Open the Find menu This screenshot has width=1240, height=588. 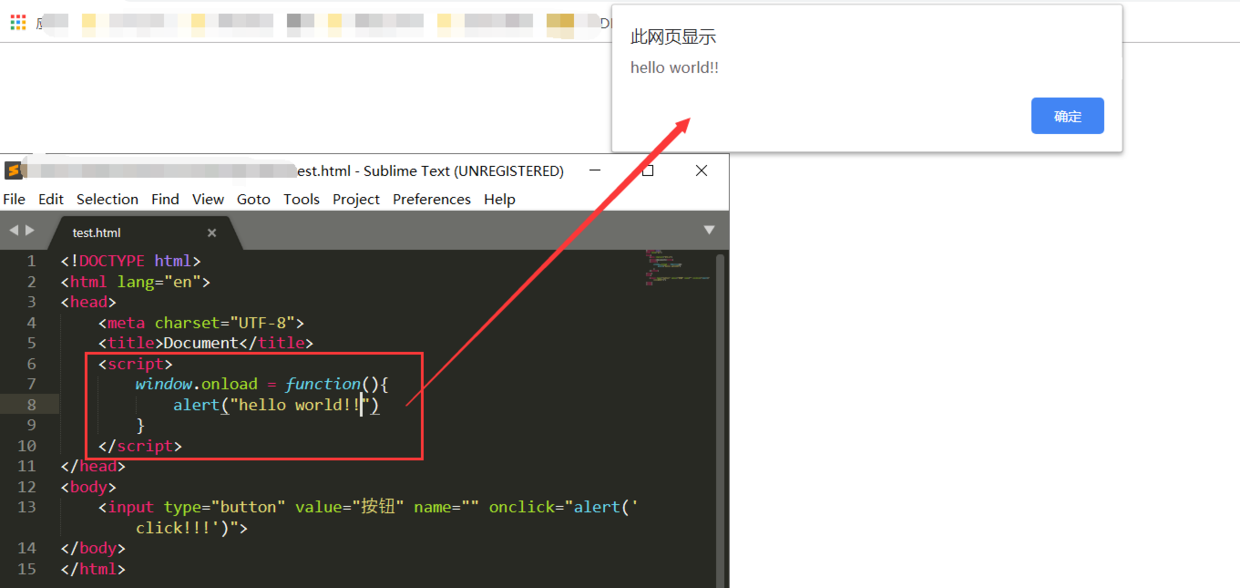click(x=165, y=199)
